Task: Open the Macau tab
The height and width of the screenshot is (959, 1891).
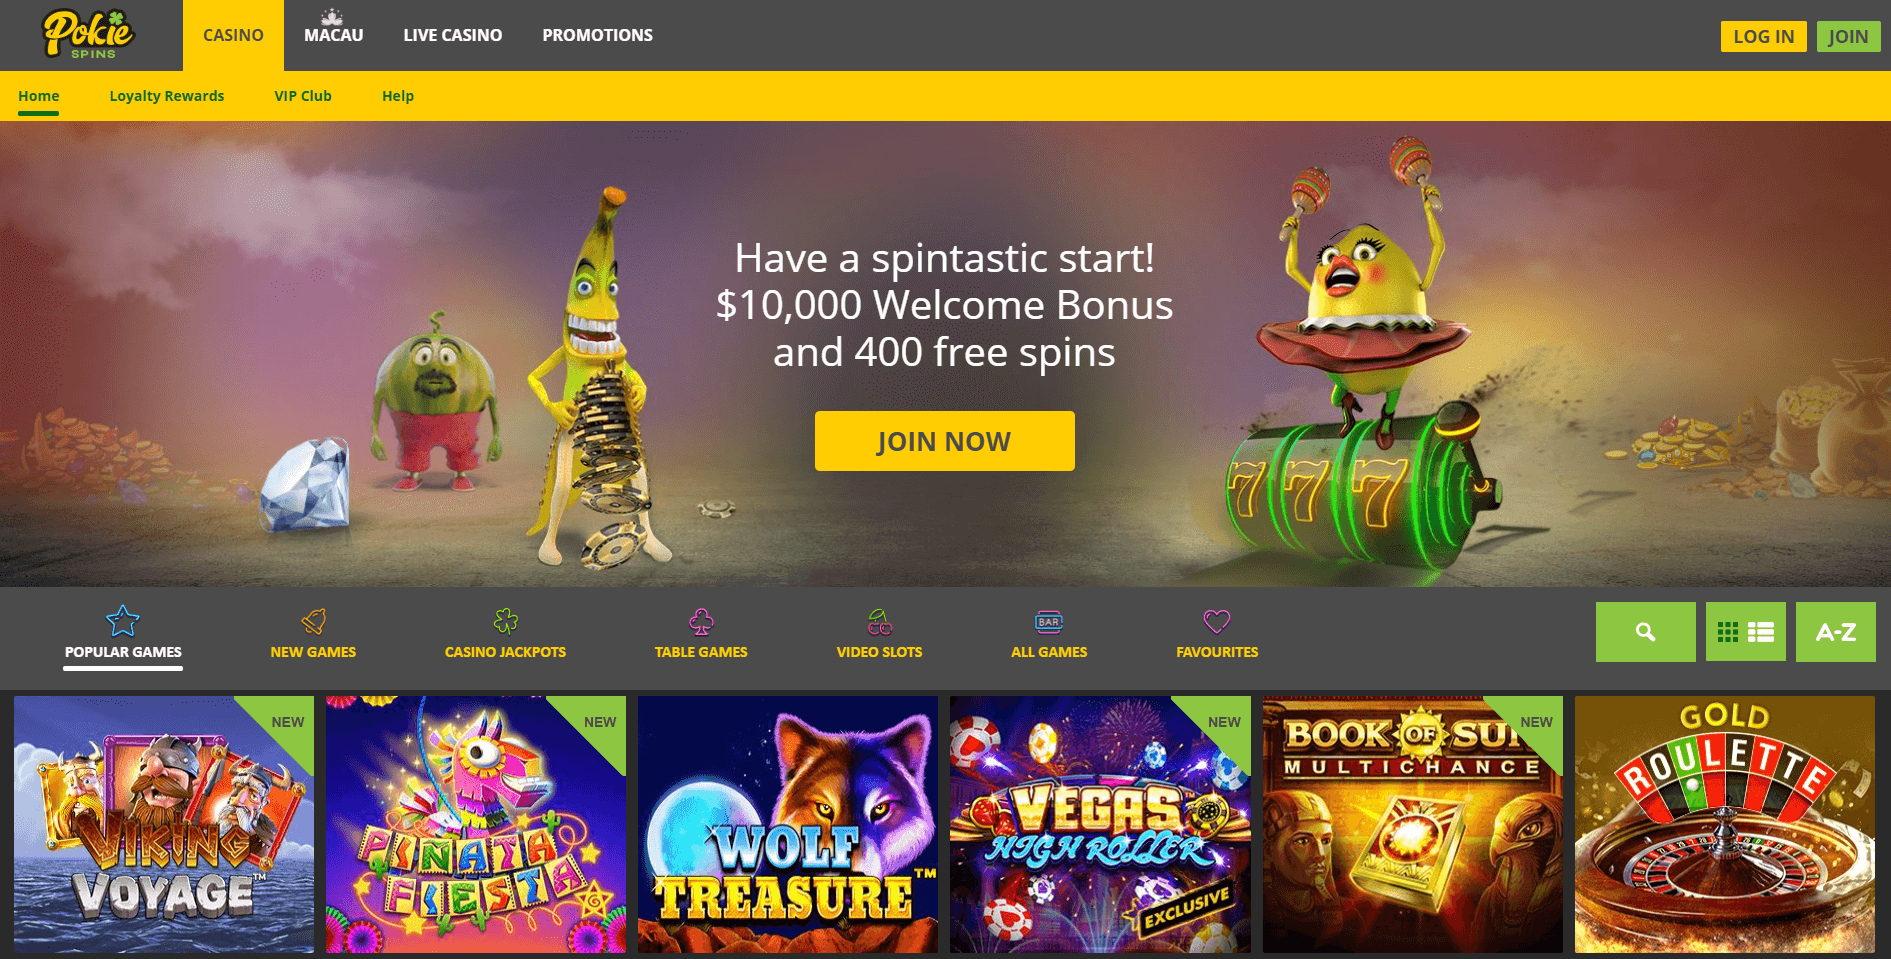Action: [x=333, y=35]
